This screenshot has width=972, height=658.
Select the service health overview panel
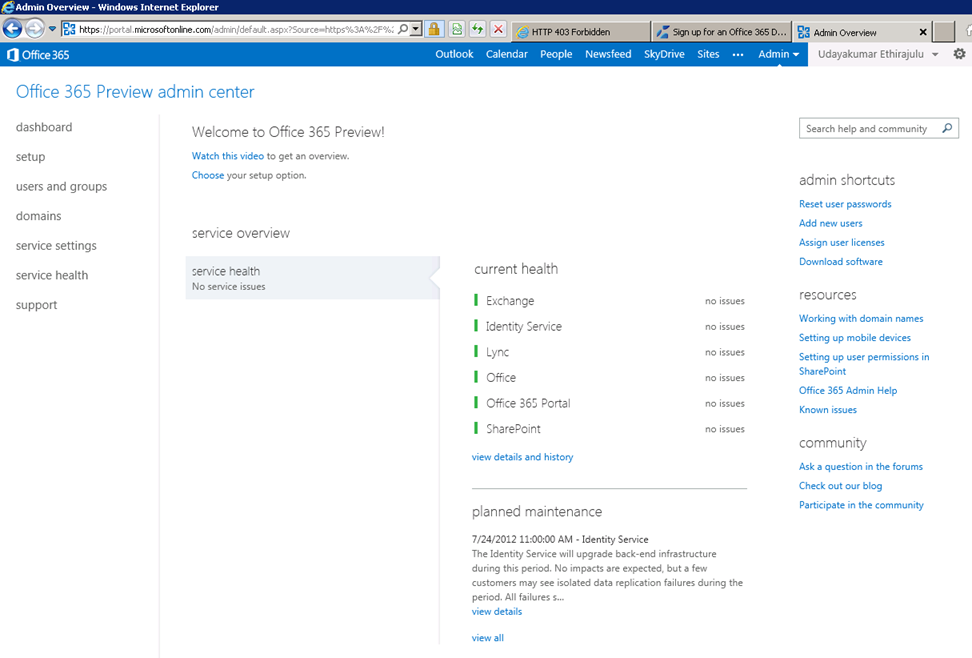[x=312, y=278]
